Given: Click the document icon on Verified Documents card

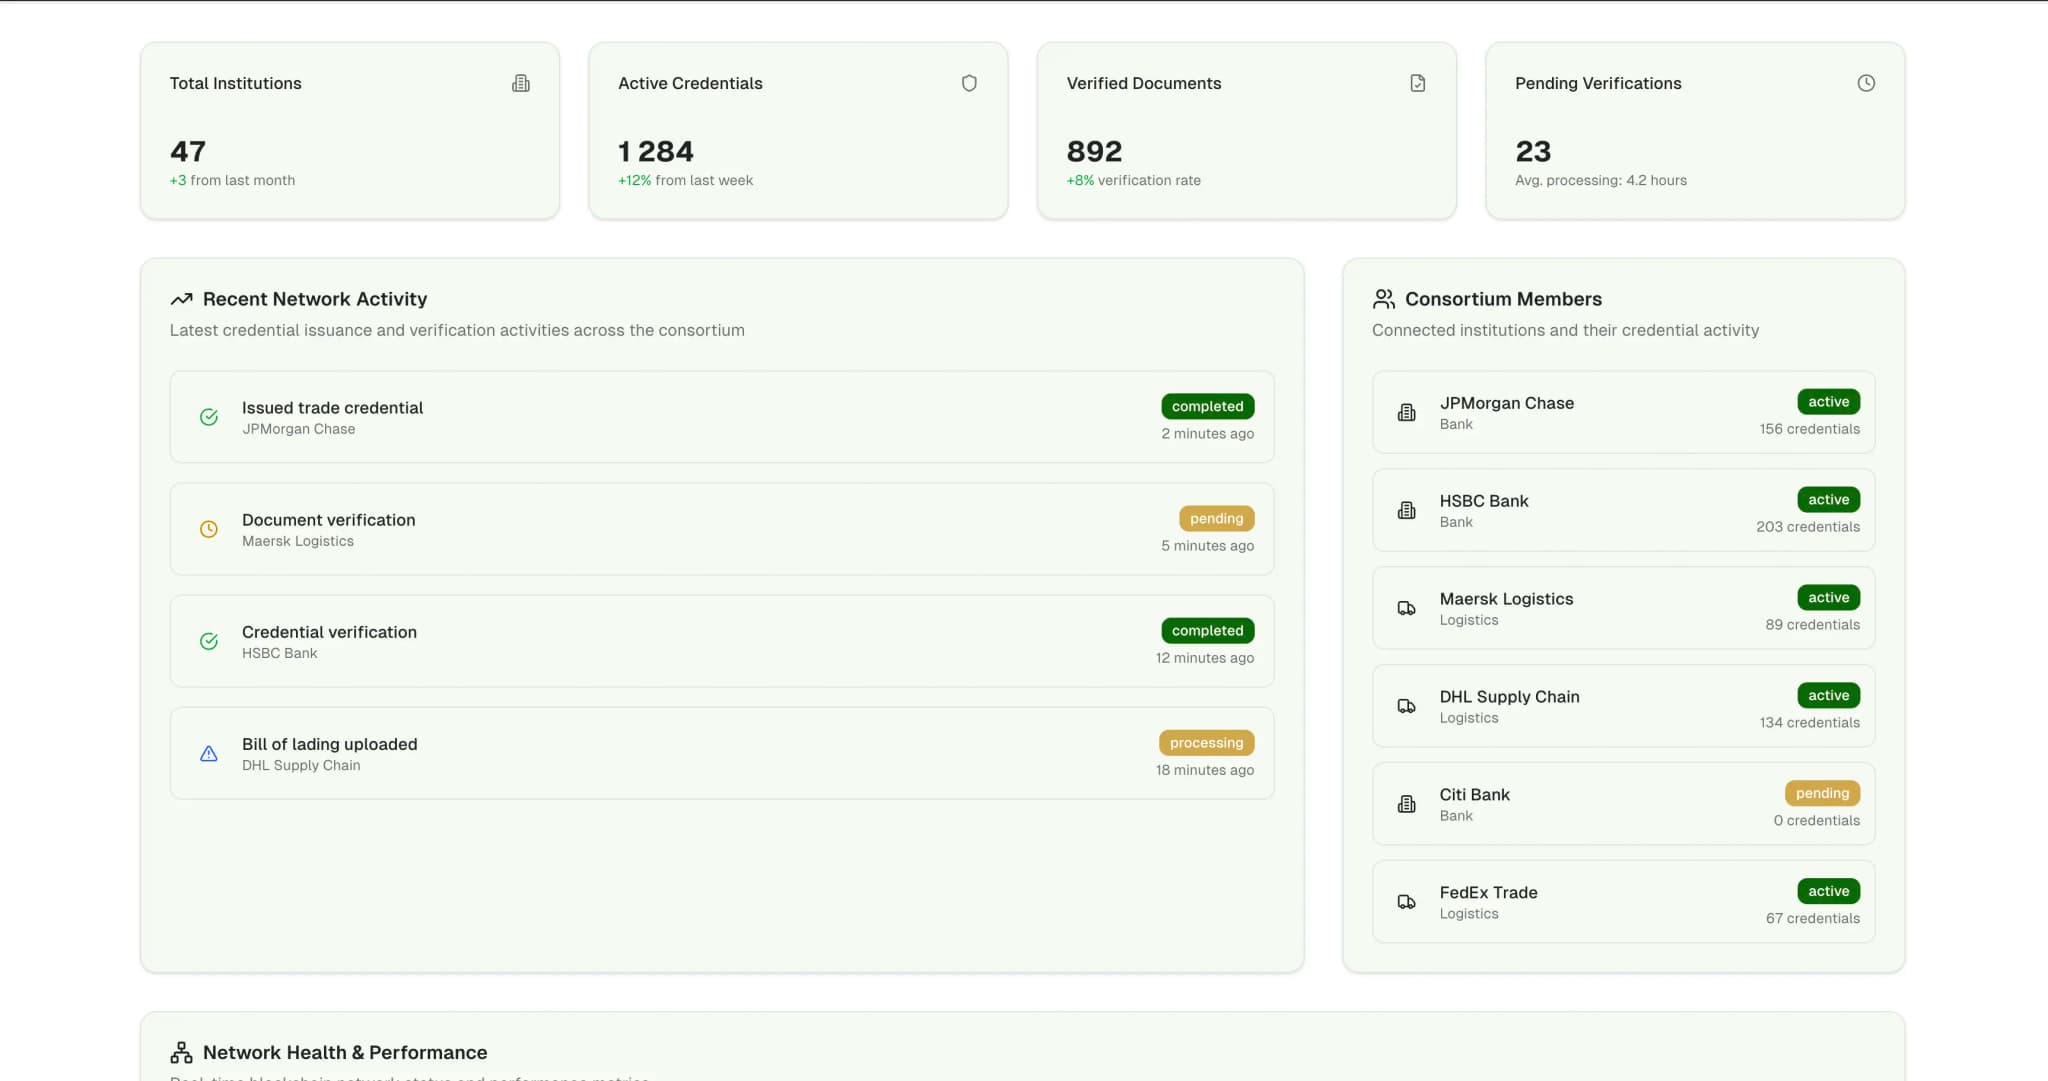Looking at the screenshot, I should [x=1417, y=83].
